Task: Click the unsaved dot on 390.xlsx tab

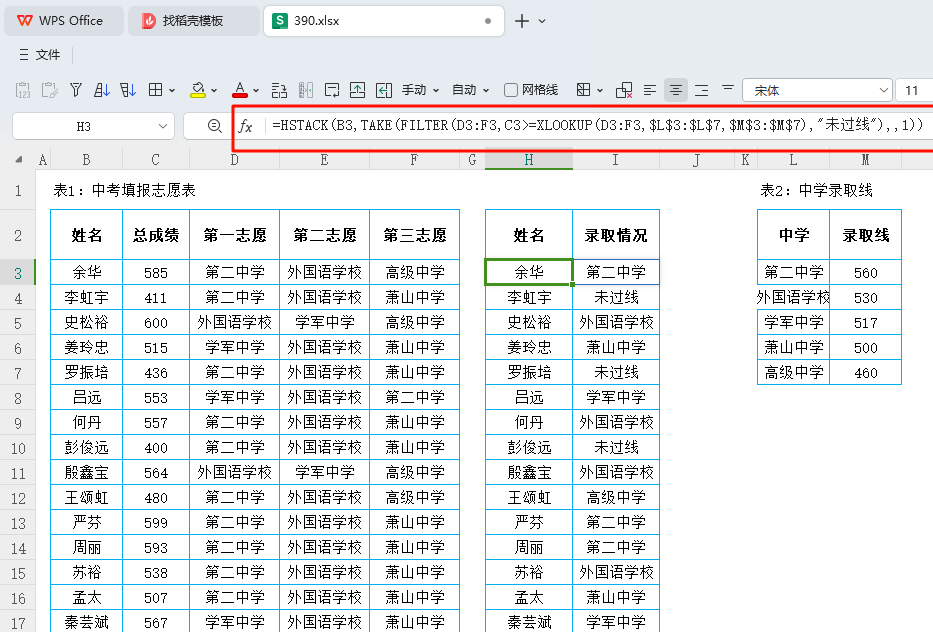Action: tap(488, 21)
